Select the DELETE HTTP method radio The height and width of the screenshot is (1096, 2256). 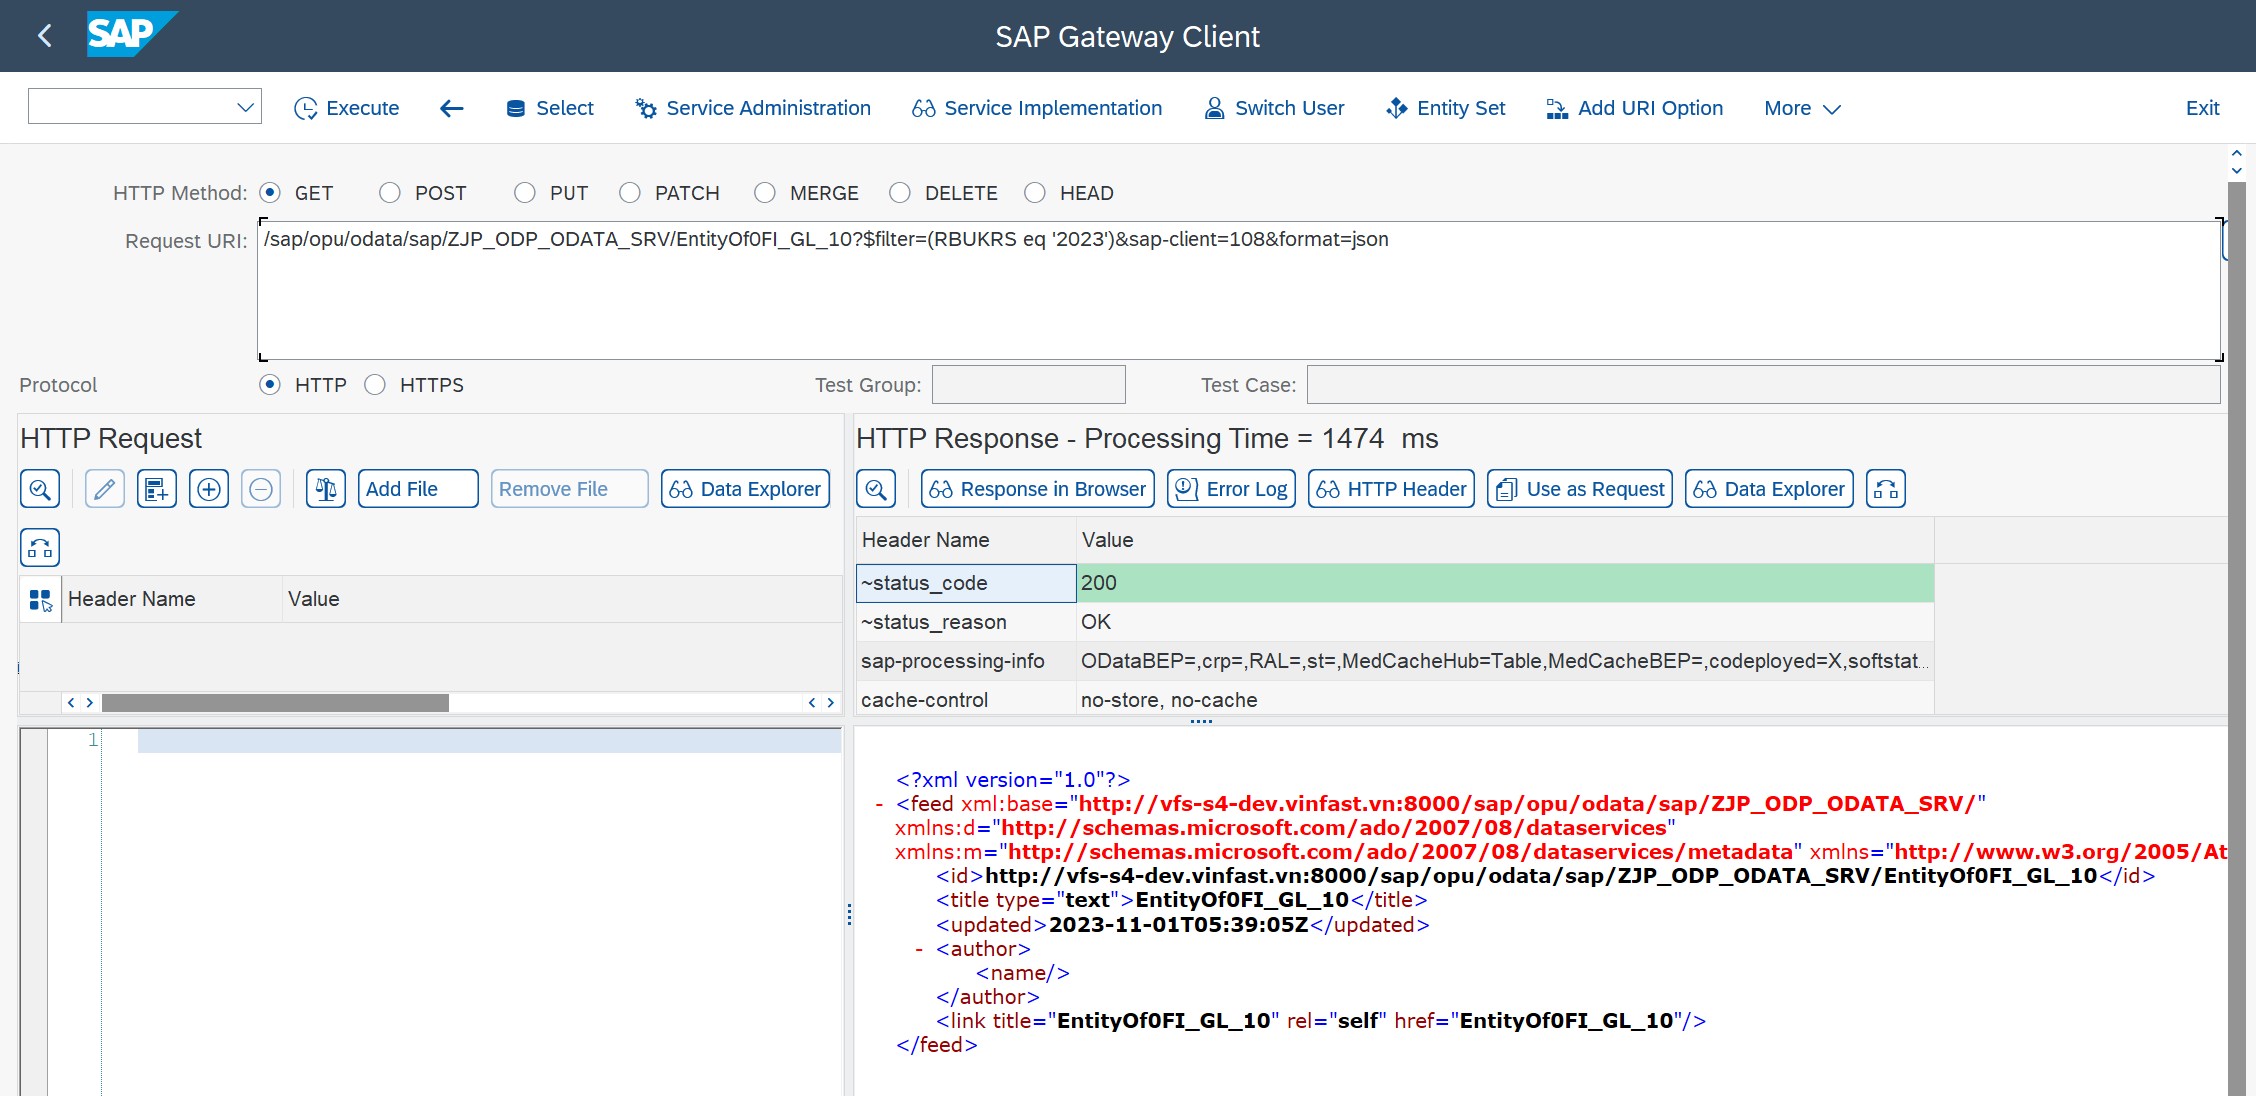pos(900,193)
